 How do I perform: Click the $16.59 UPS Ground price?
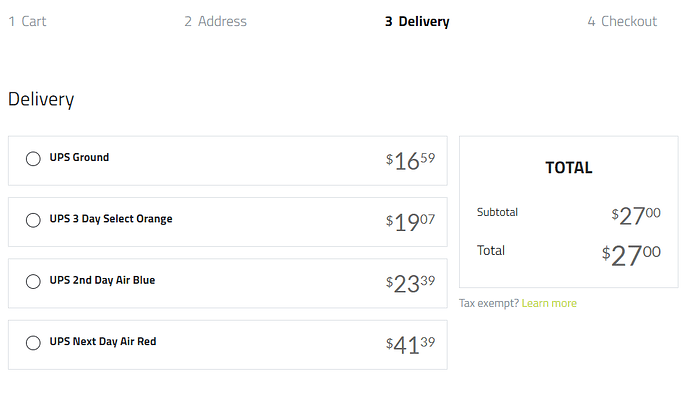pyautogui.click(x=410, y=160)
